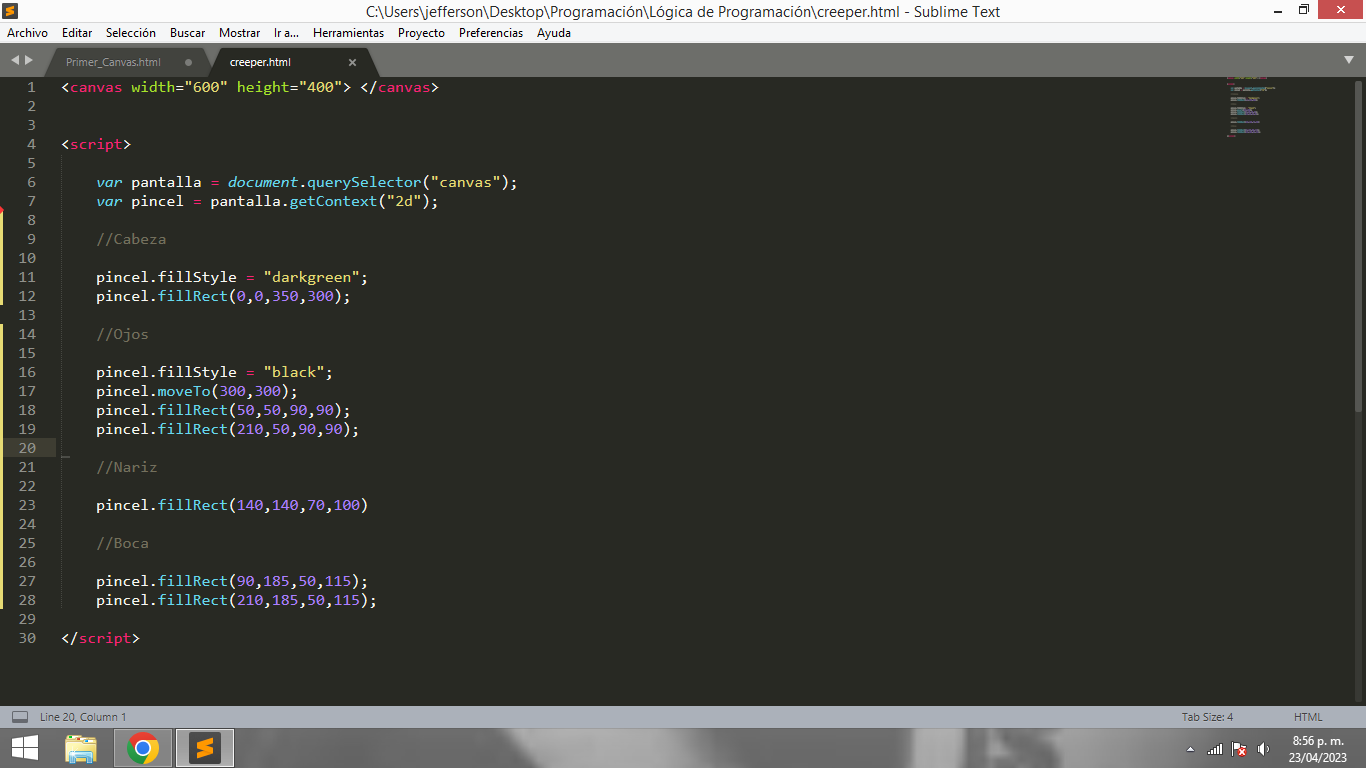
Task: Click line number 30 in the gutter
Action: coord(26,638)
